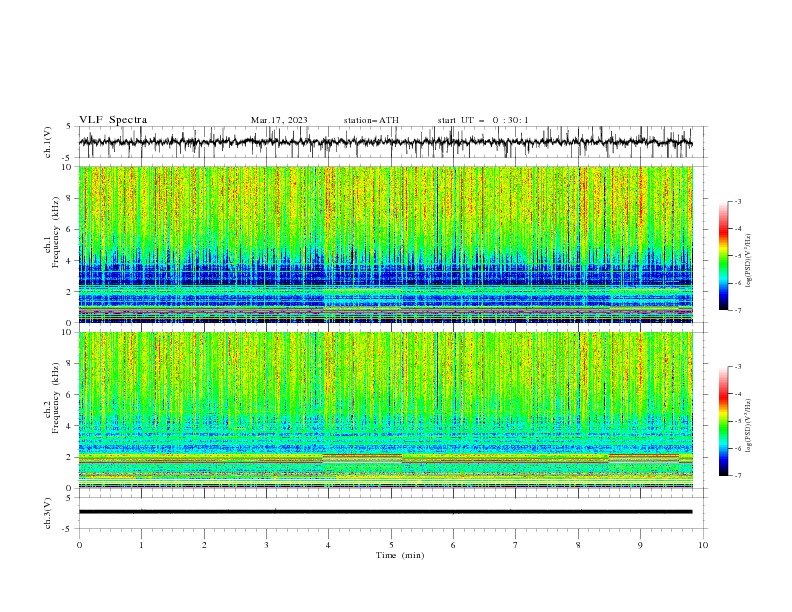
Task: Click the ch.2 "Frequency (kHz)" axis label
Action: (56, 397)
